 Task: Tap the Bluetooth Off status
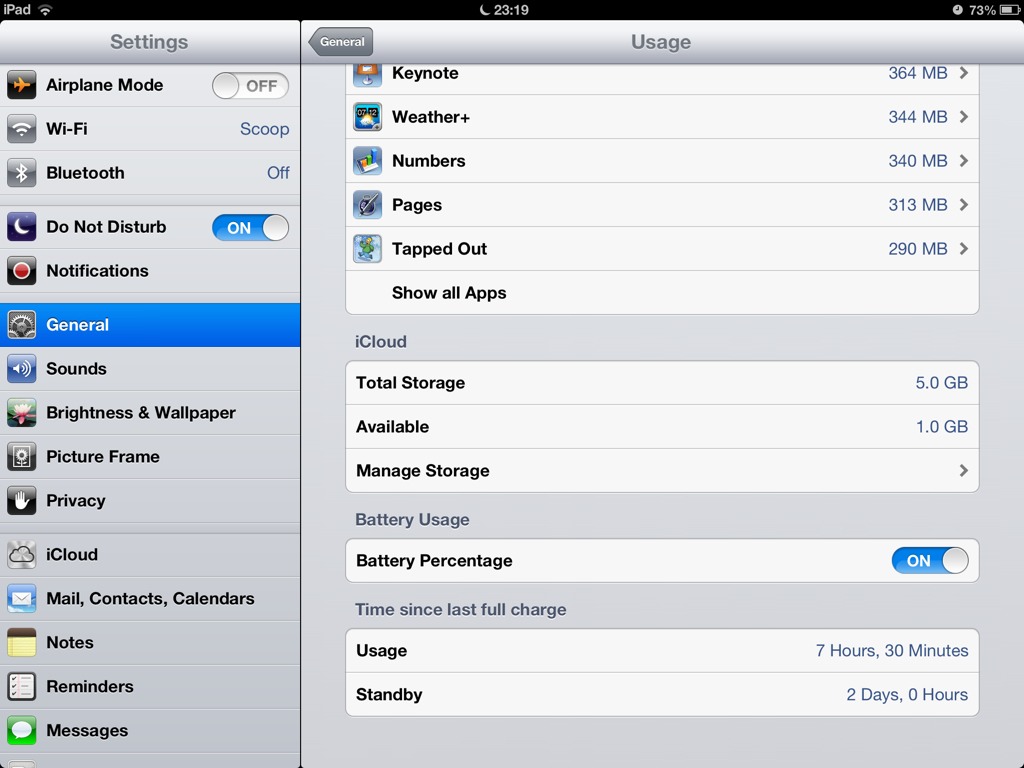pyautogui.click(x=278, y=172)
